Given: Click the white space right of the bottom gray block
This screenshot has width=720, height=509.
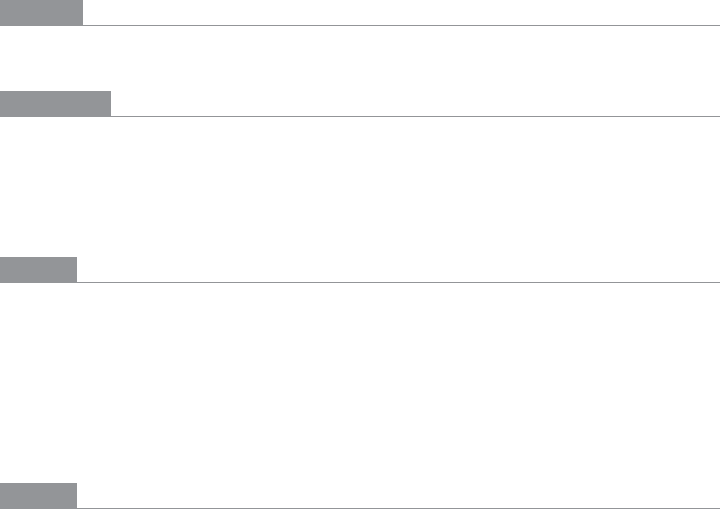Looking at the screenshot, I should click(398, 495).
